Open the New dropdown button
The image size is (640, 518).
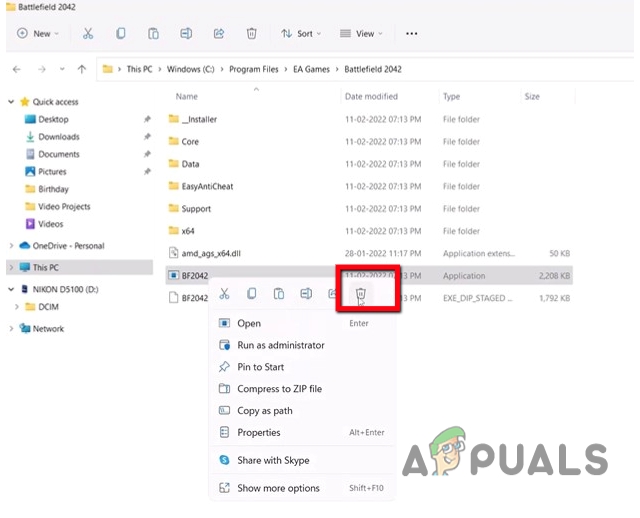pyautogui.click(x=38, y=33)
